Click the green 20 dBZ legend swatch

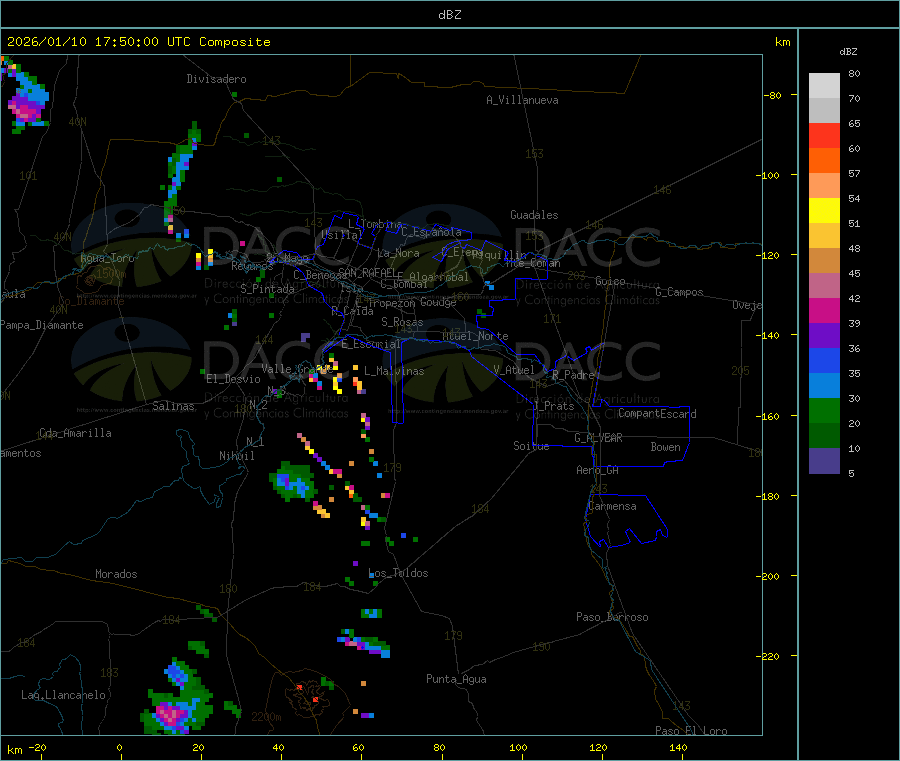click(x=824, y=410)
